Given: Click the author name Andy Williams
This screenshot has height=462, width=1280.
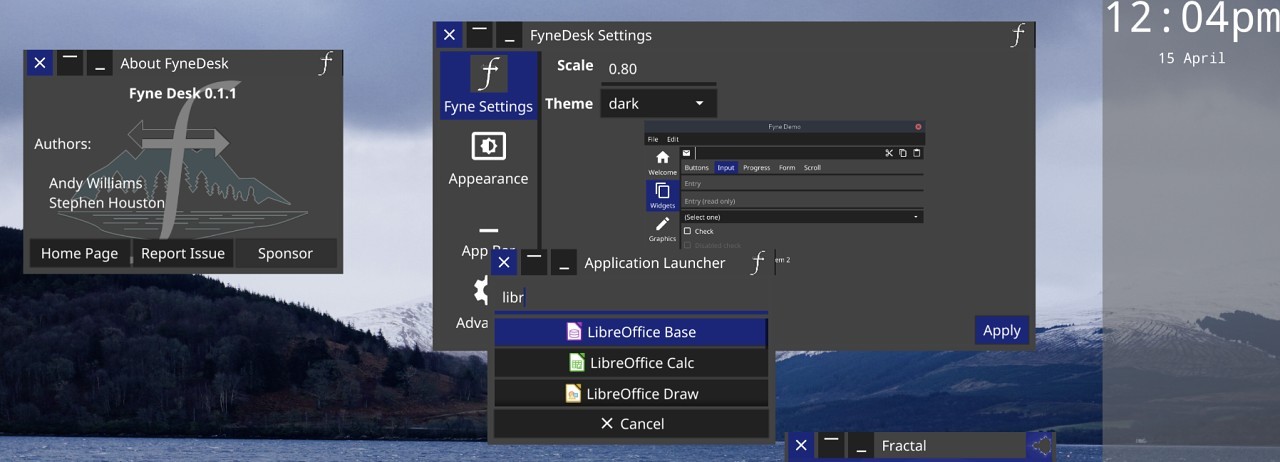Looking at the screenshot, I should pyautogui.click(x=96, y=183).
